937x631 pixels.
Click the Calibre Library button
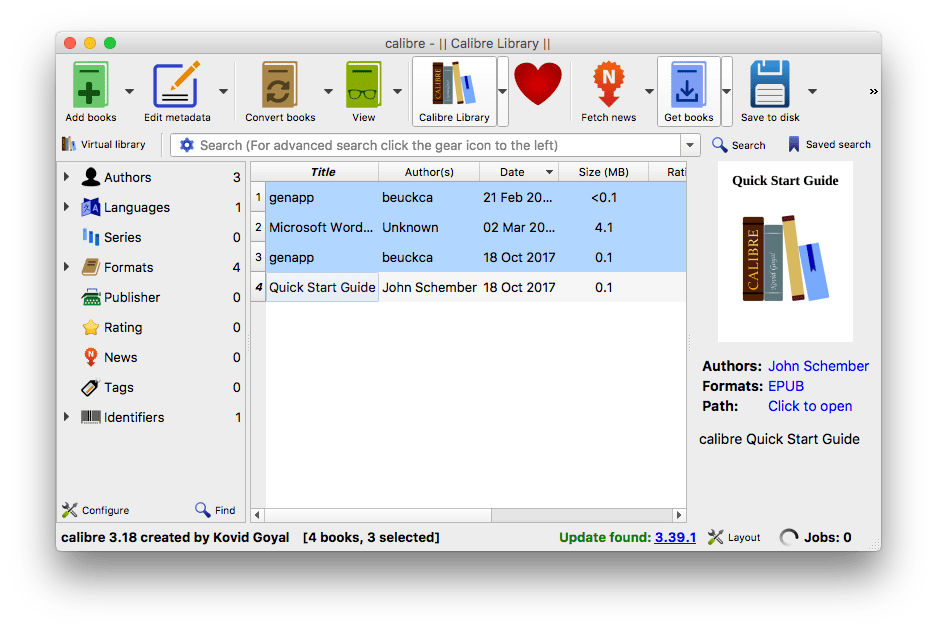click(454, 91)
